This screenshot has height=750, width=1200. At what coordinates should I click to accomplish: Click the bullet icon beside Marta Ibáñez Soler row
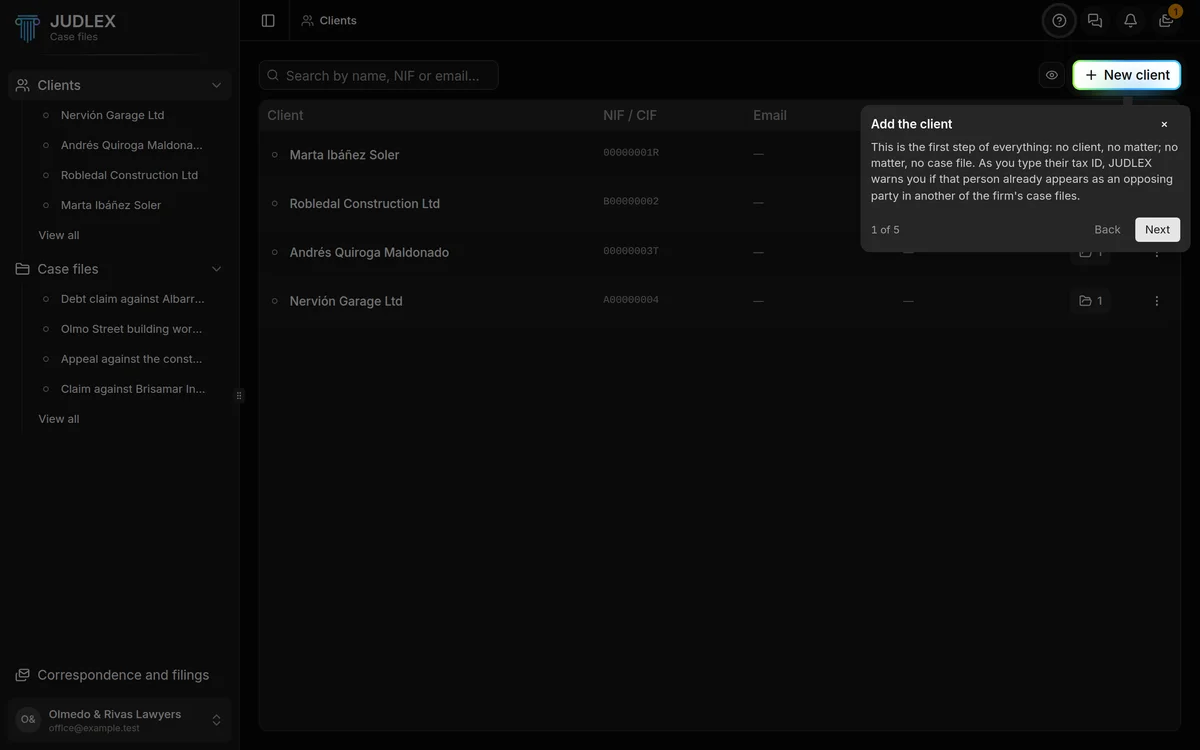coord(275,155)
